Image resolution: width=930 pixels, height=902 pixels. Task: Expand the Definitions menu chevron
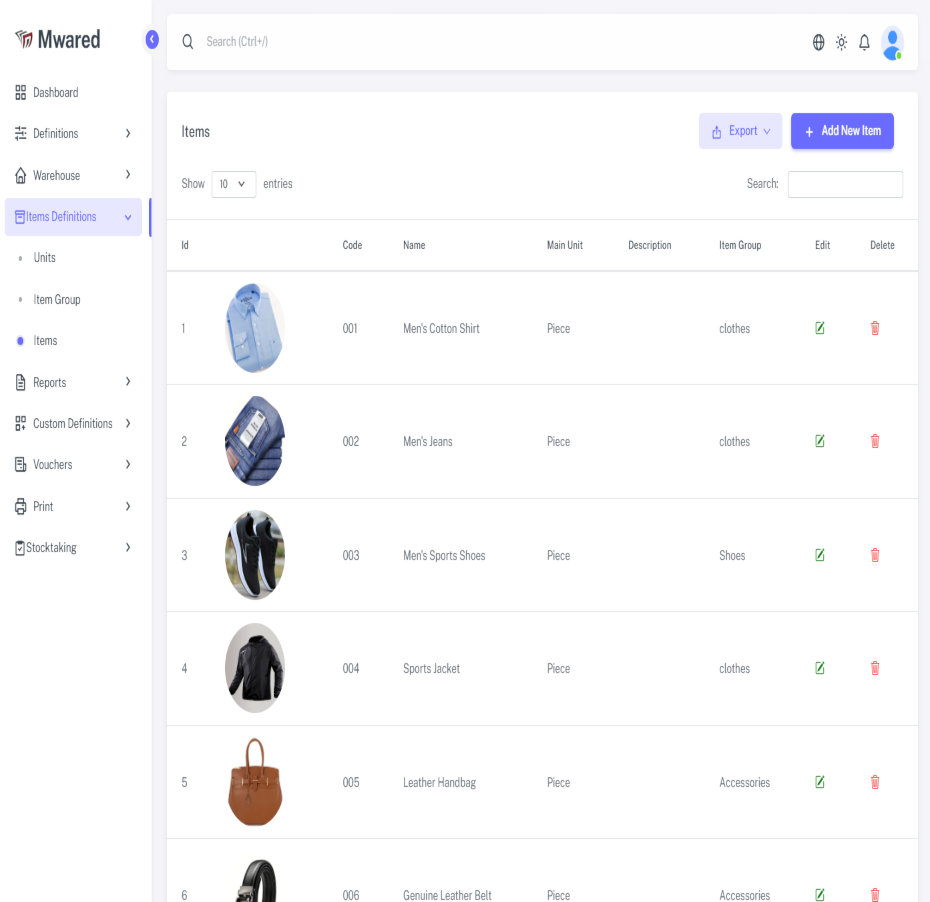point(128,133)
